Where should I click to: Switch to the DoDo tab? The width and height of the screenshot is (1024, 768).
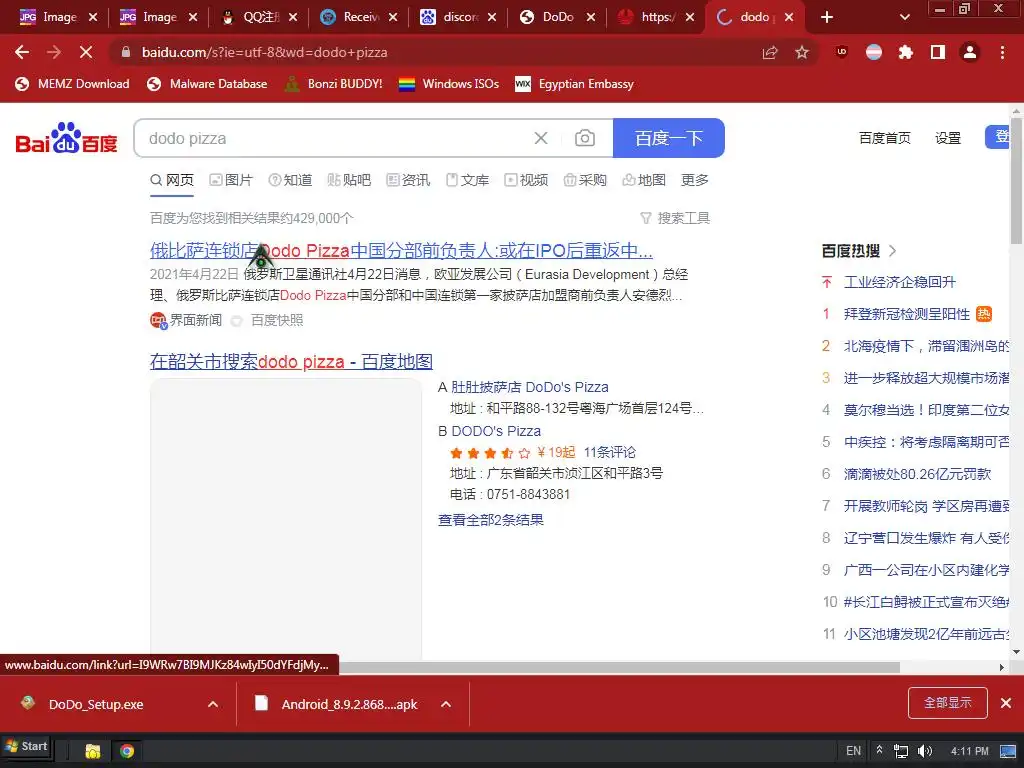(x=558, y=17)
